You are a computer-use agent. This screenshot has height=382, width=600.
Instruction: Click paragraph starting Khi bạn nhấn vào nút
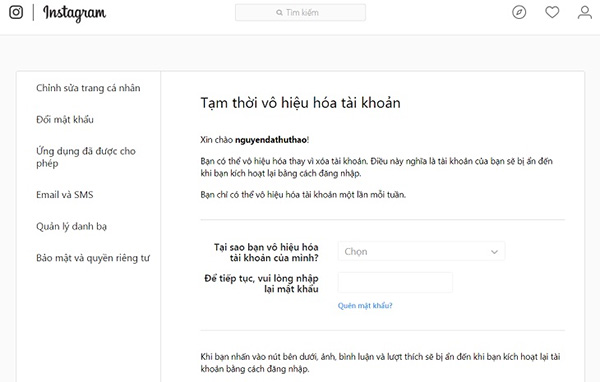[380, 362]
